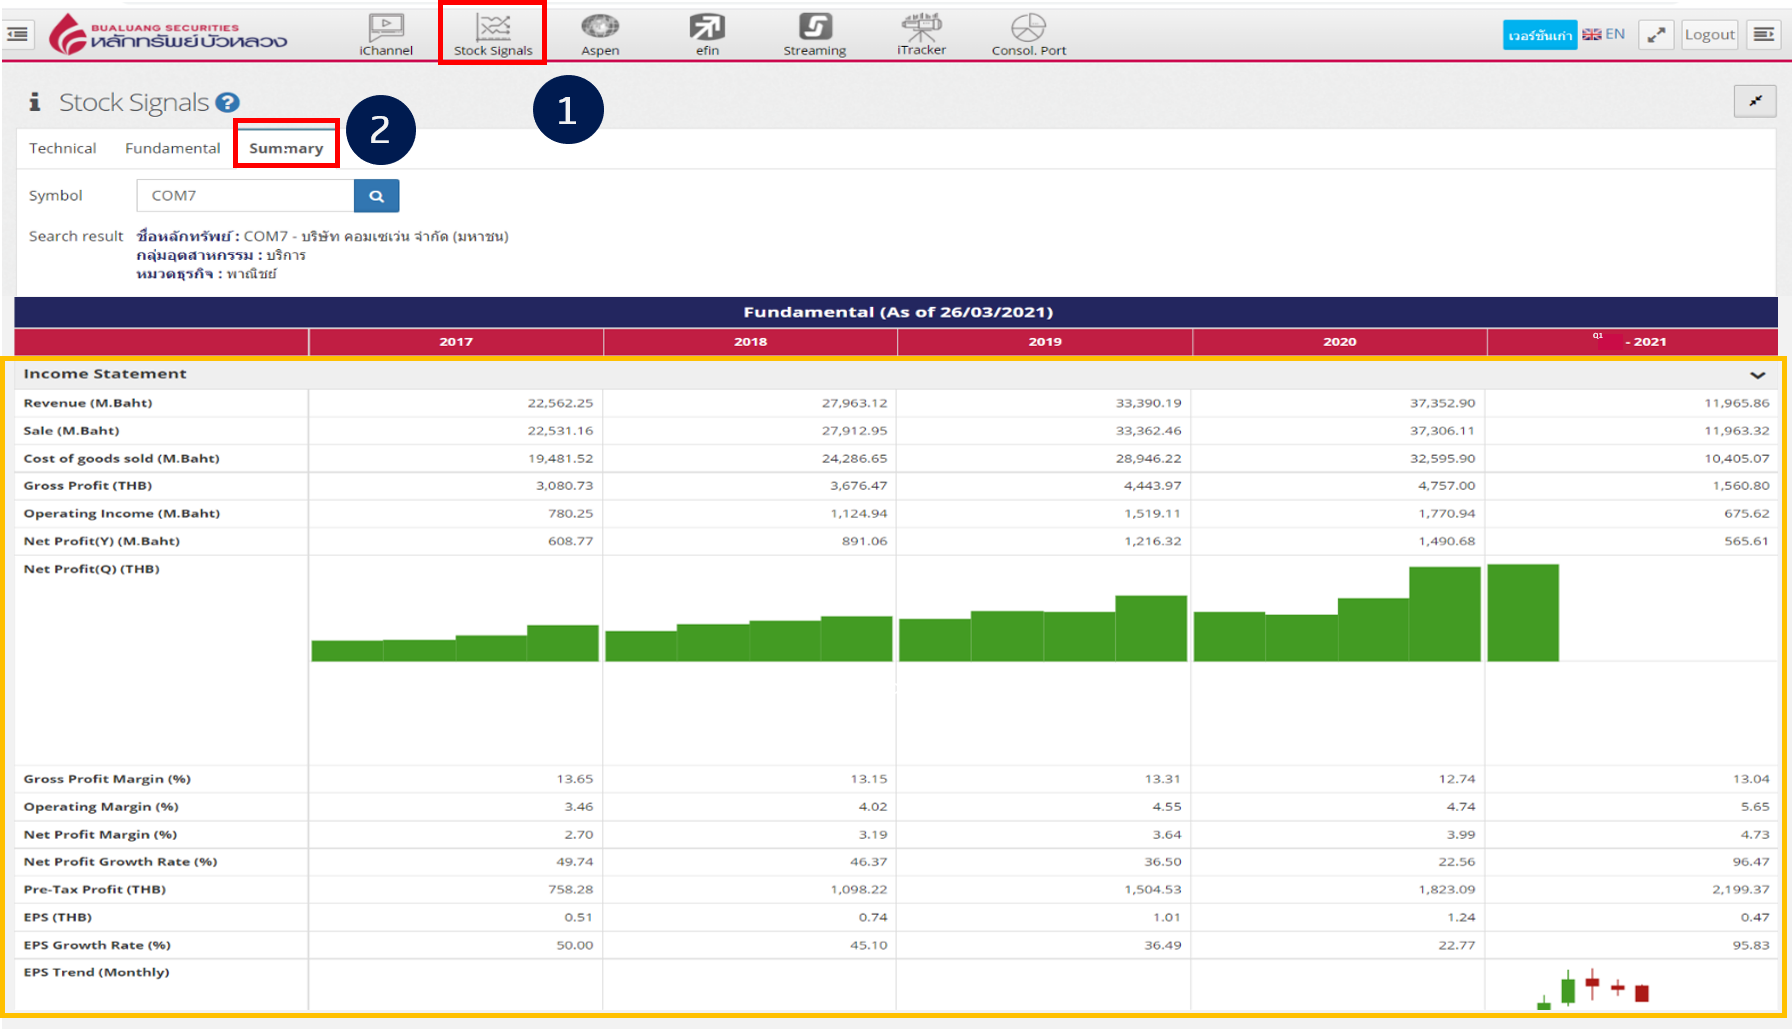Click the 2018 column header

click(750, 342)
